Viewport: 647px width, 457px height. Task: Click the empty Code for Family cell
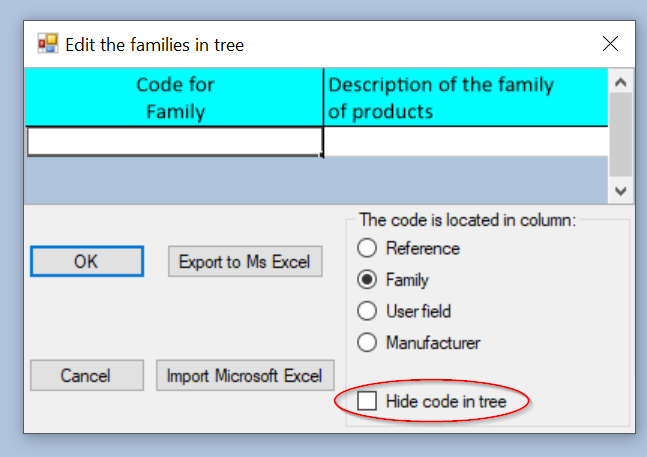coord(174,142)
